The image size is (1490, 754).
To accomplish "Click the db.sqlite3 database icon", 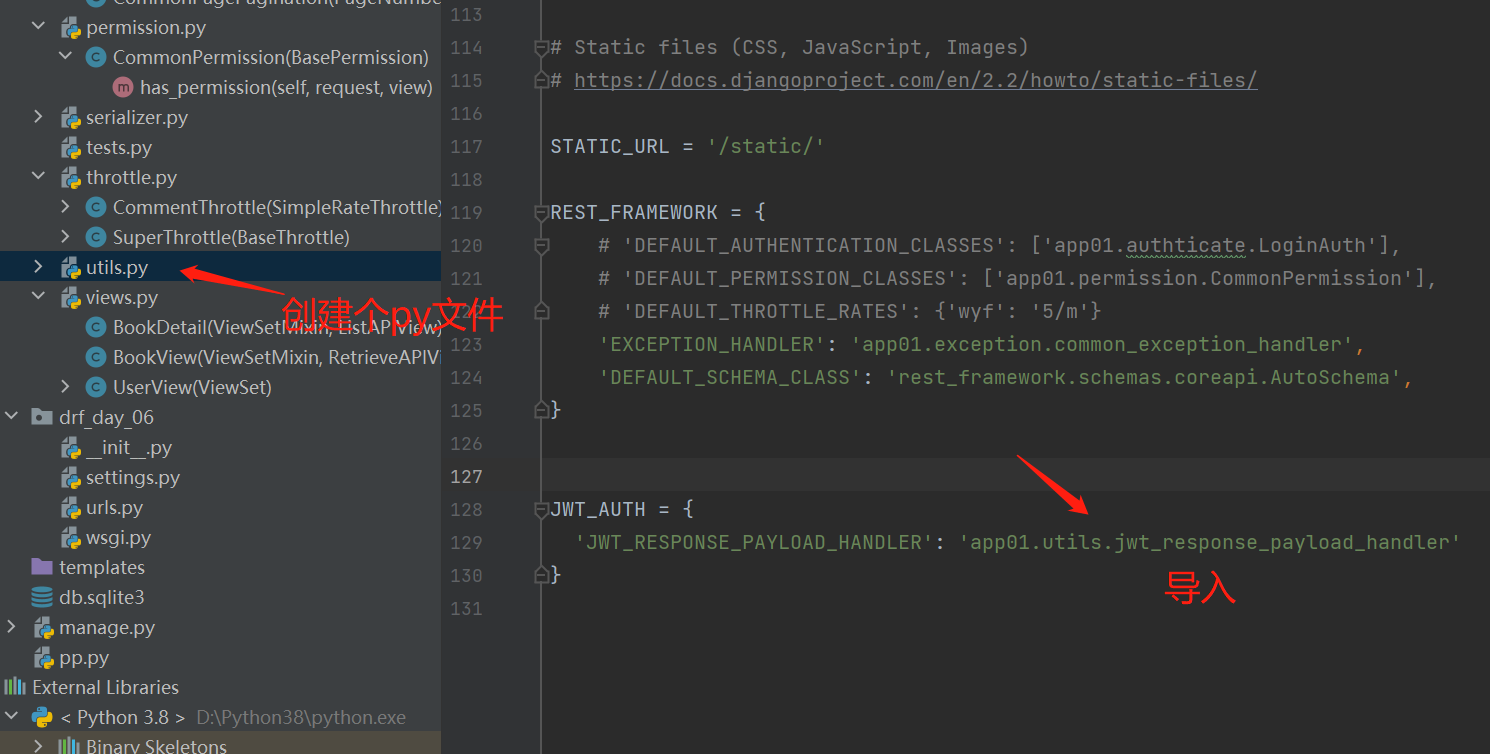I will tap(42, 597).
